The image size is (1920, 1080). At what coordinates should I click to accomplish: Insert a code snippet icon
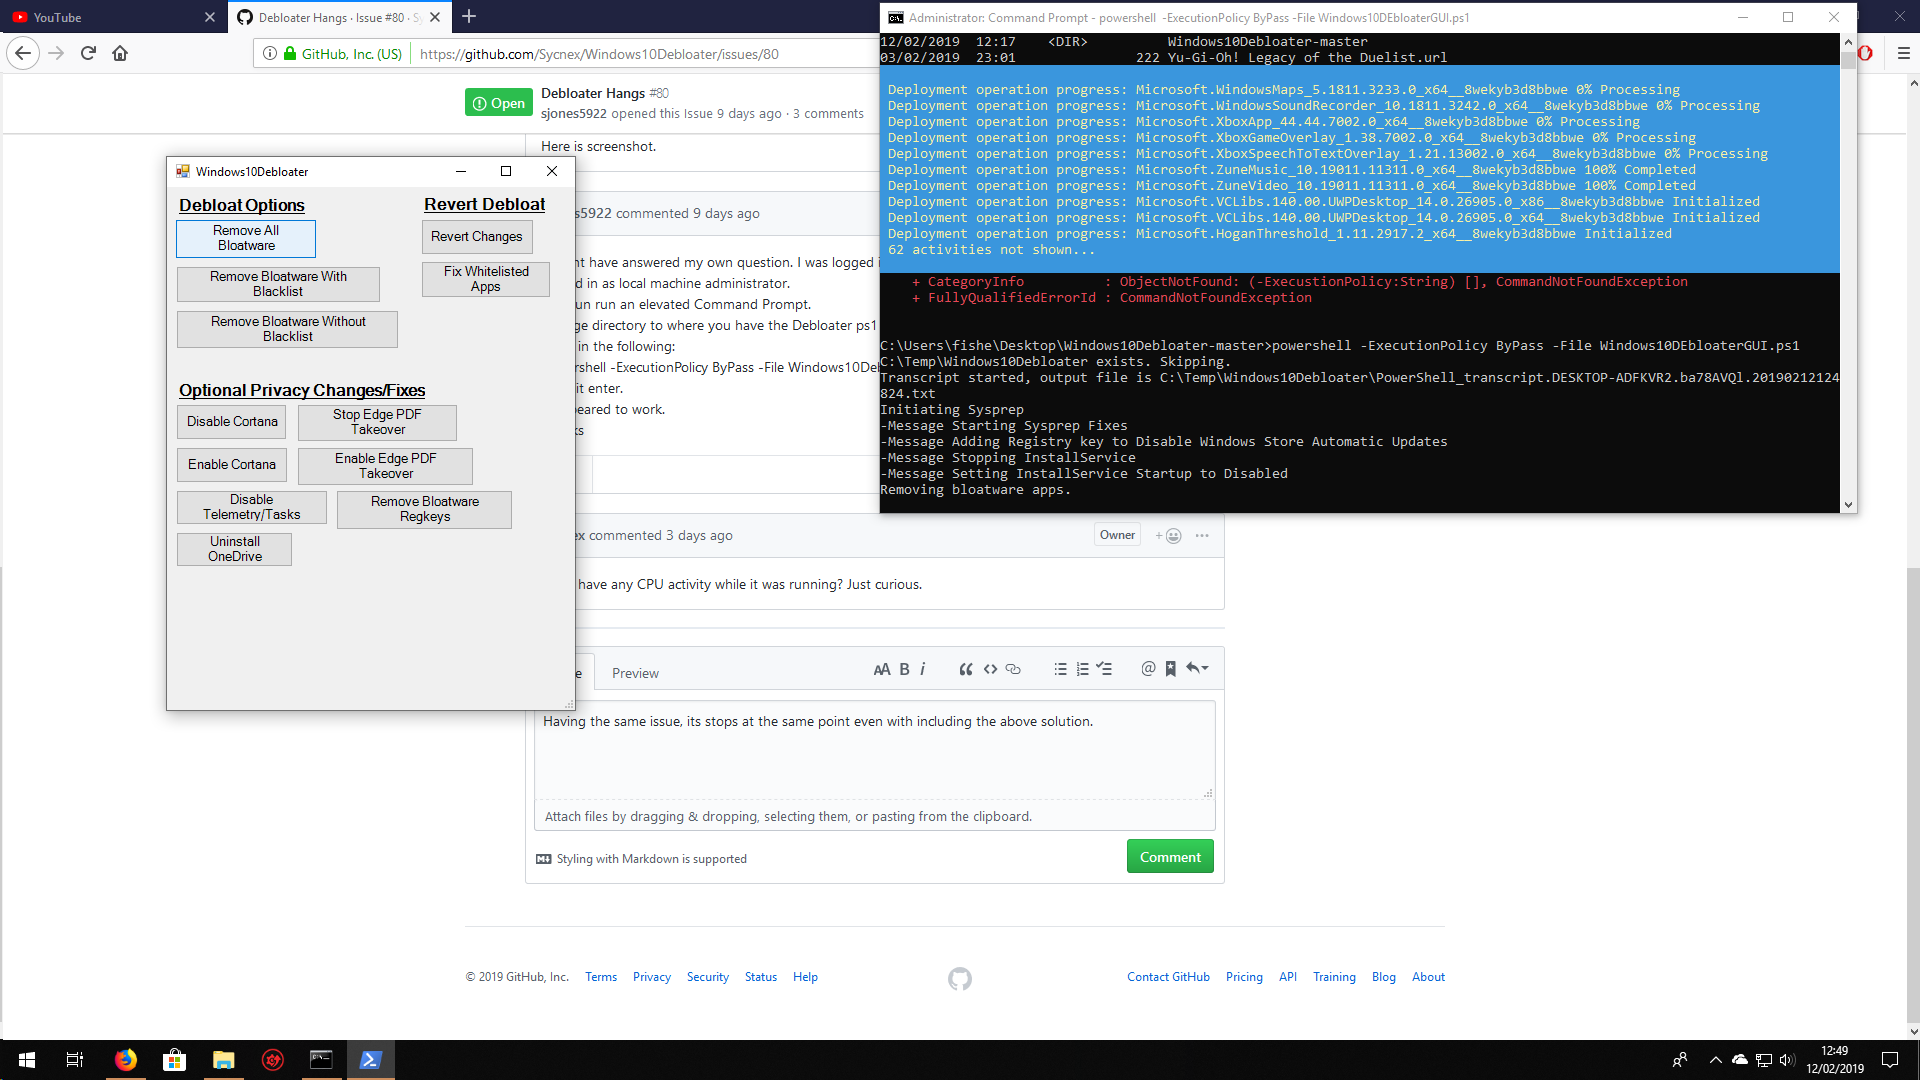click(990, 668)
